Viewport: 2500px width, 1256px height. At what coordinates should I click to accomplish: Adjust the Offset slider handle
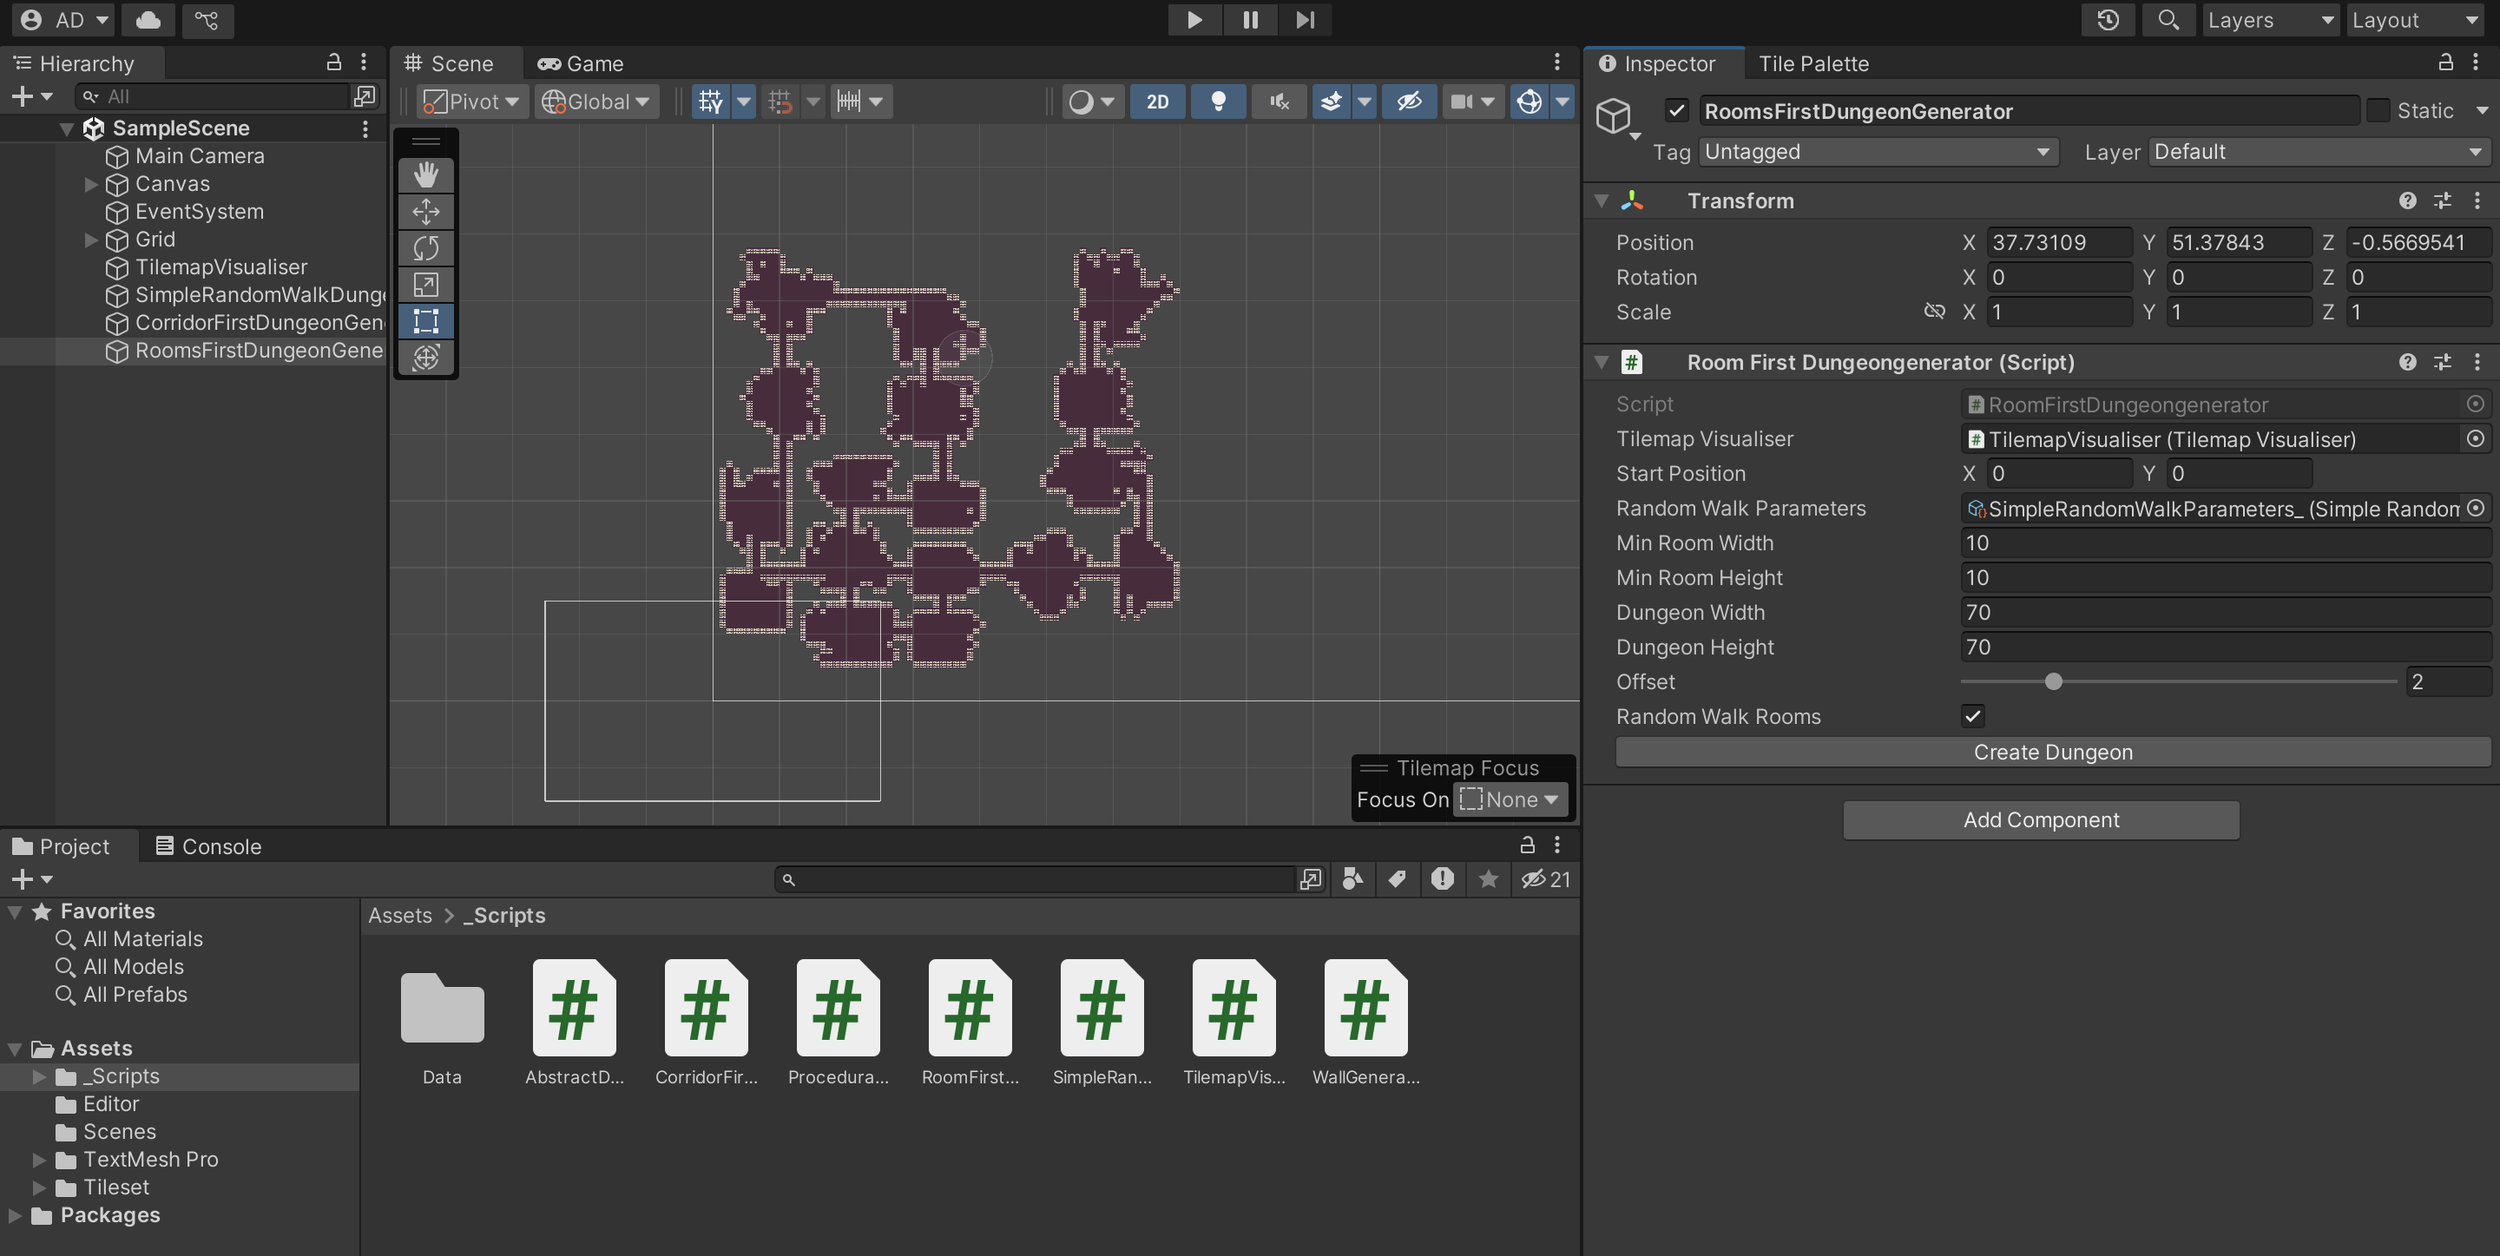(x=2054, y=682)
